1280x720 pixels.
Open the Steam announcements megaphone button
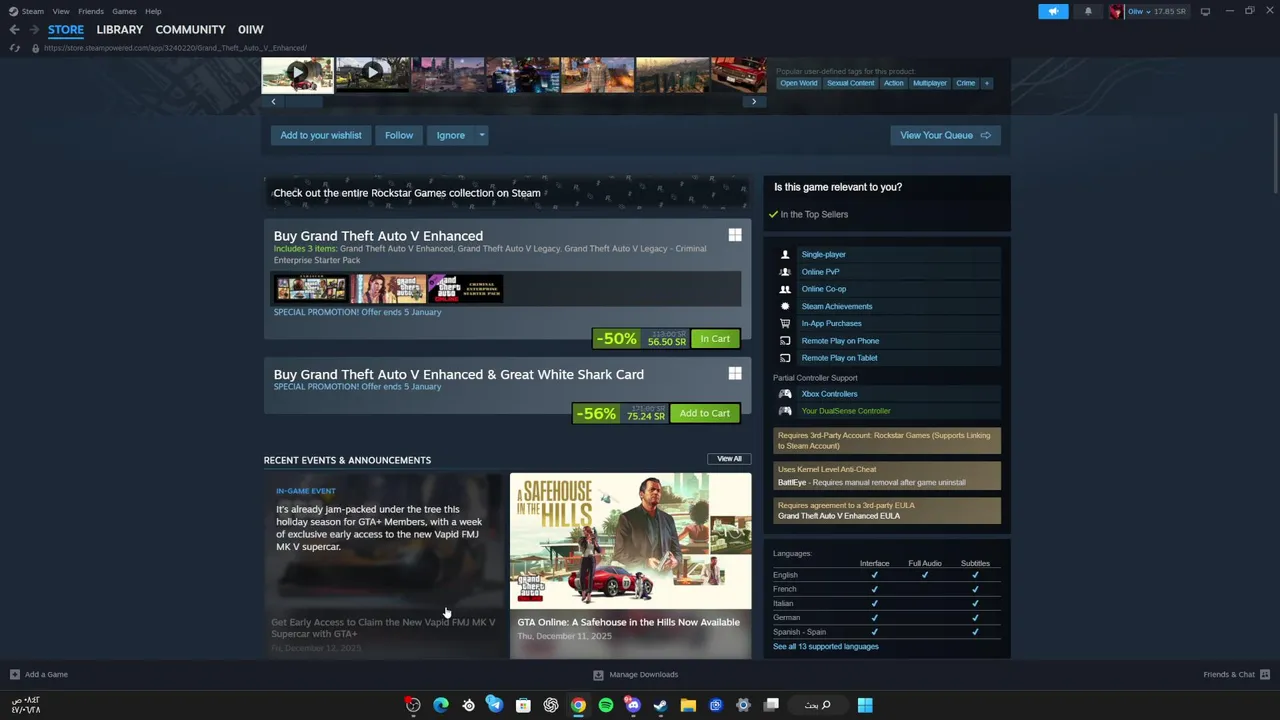[x=1053, y=11]
